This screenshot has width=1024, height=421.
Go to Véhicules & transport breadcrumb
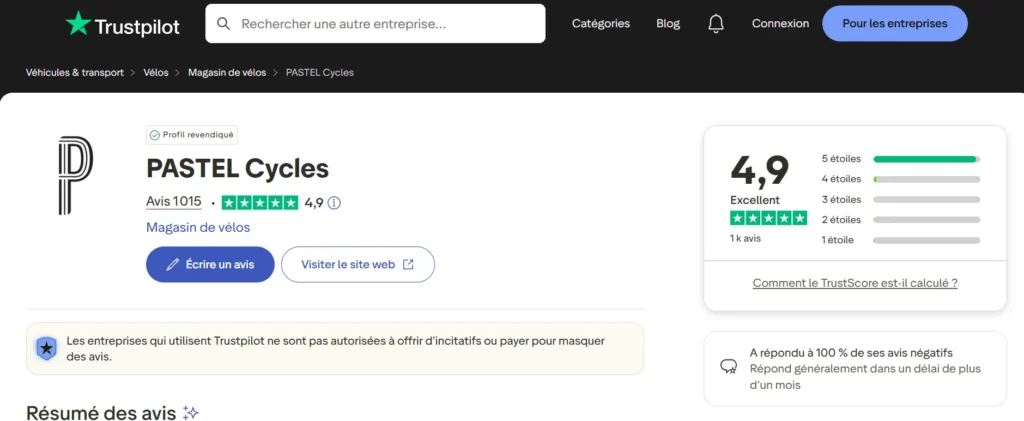point(74,72)
